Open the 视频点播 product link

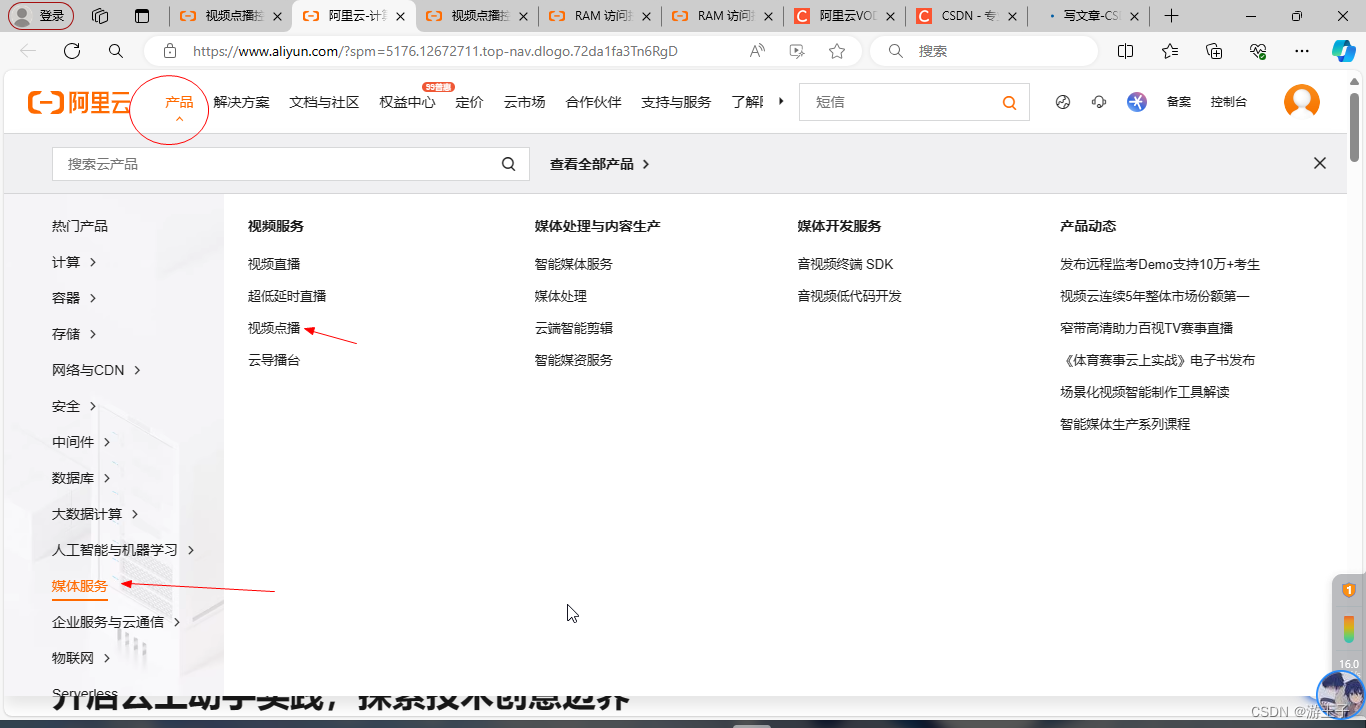click(x=274, y=328)
